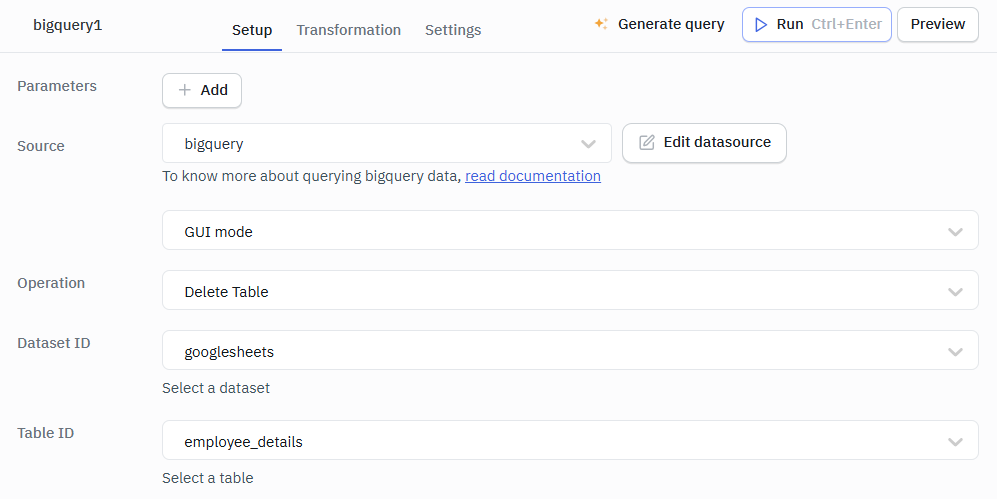Switch to the Transformation tab
Screen dimensions: 997x499
(348, 30)
